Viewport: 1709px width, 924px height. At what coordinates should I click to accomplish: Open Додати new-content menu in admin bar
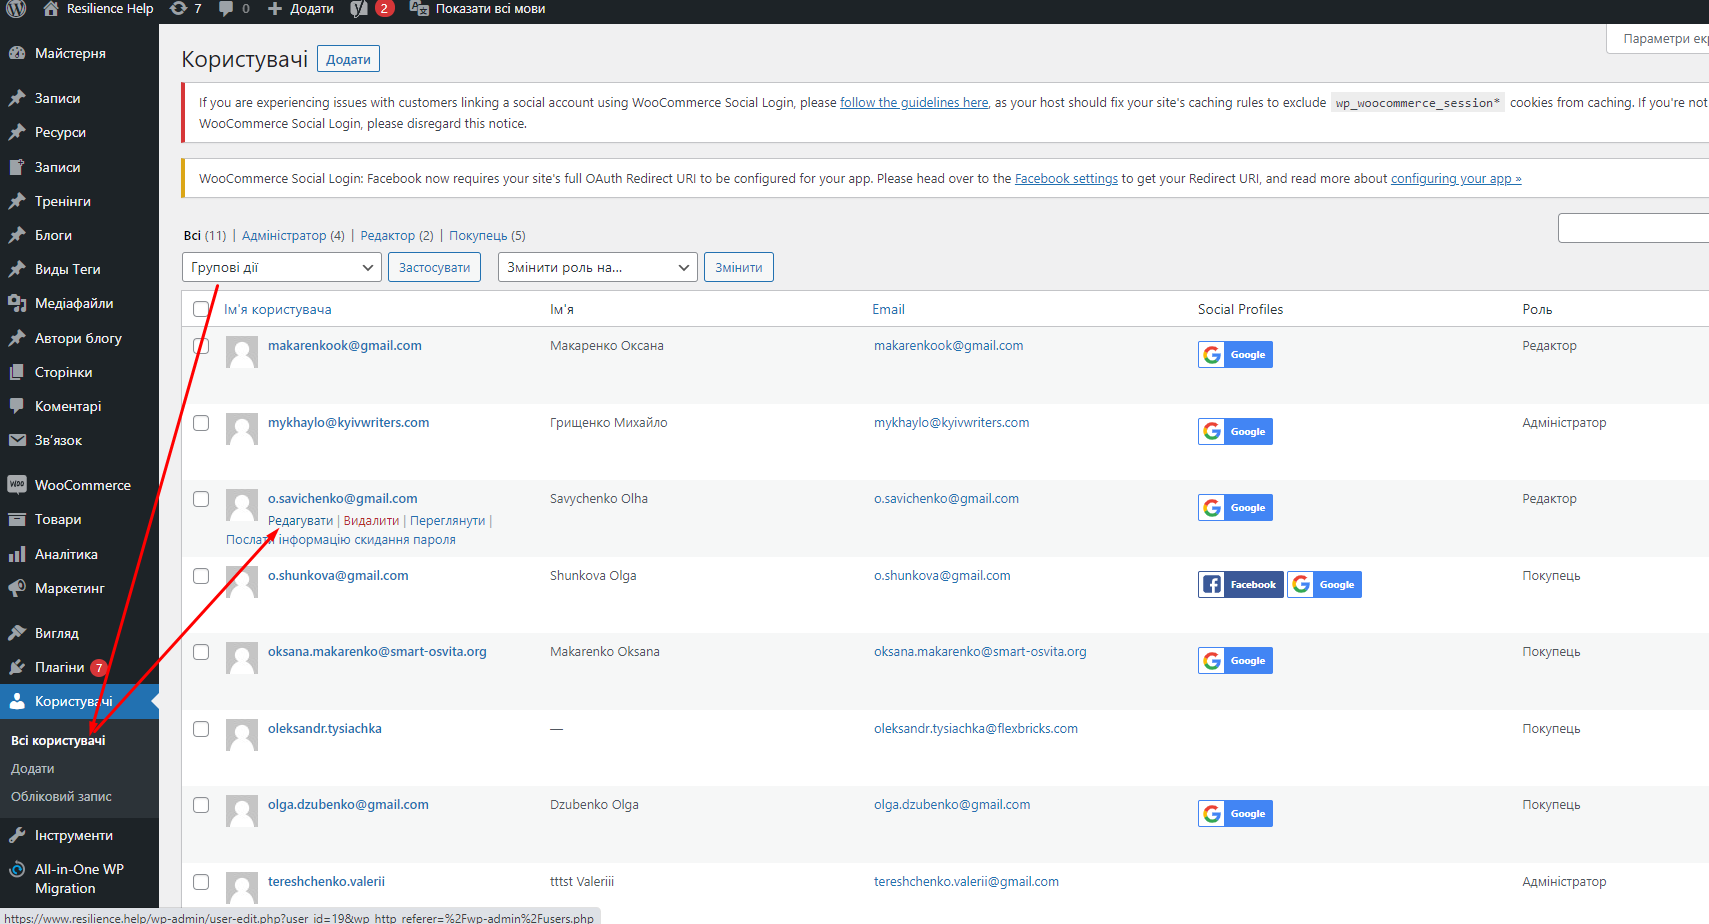tap(301, 9)
